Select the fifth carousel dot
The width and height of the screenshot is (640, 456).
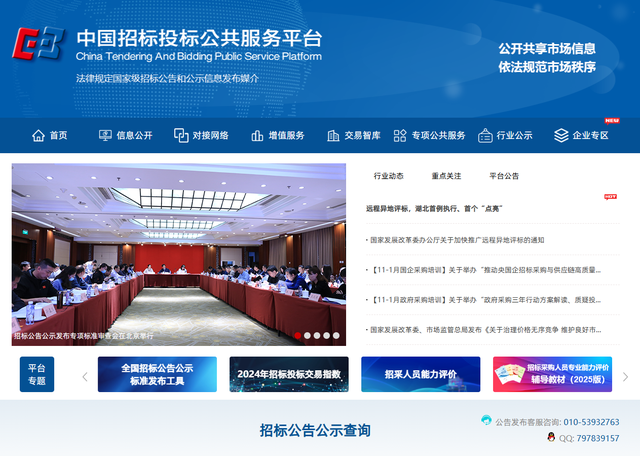pyautogui.click(x=336, y=336)
